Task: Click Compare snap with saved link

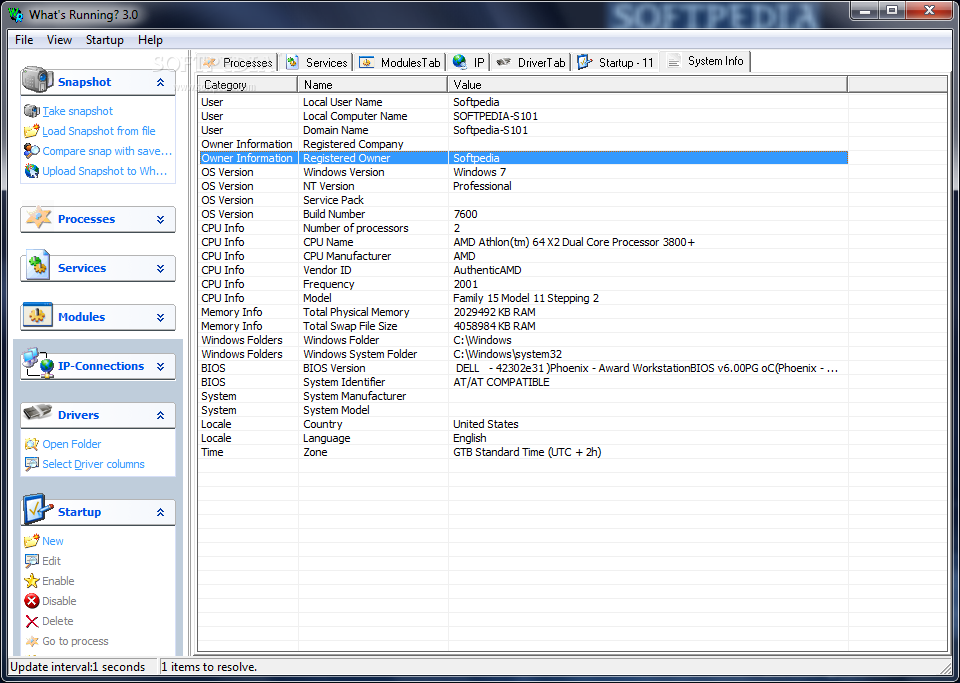Action: pyautogui.click(x=107, y=151)
